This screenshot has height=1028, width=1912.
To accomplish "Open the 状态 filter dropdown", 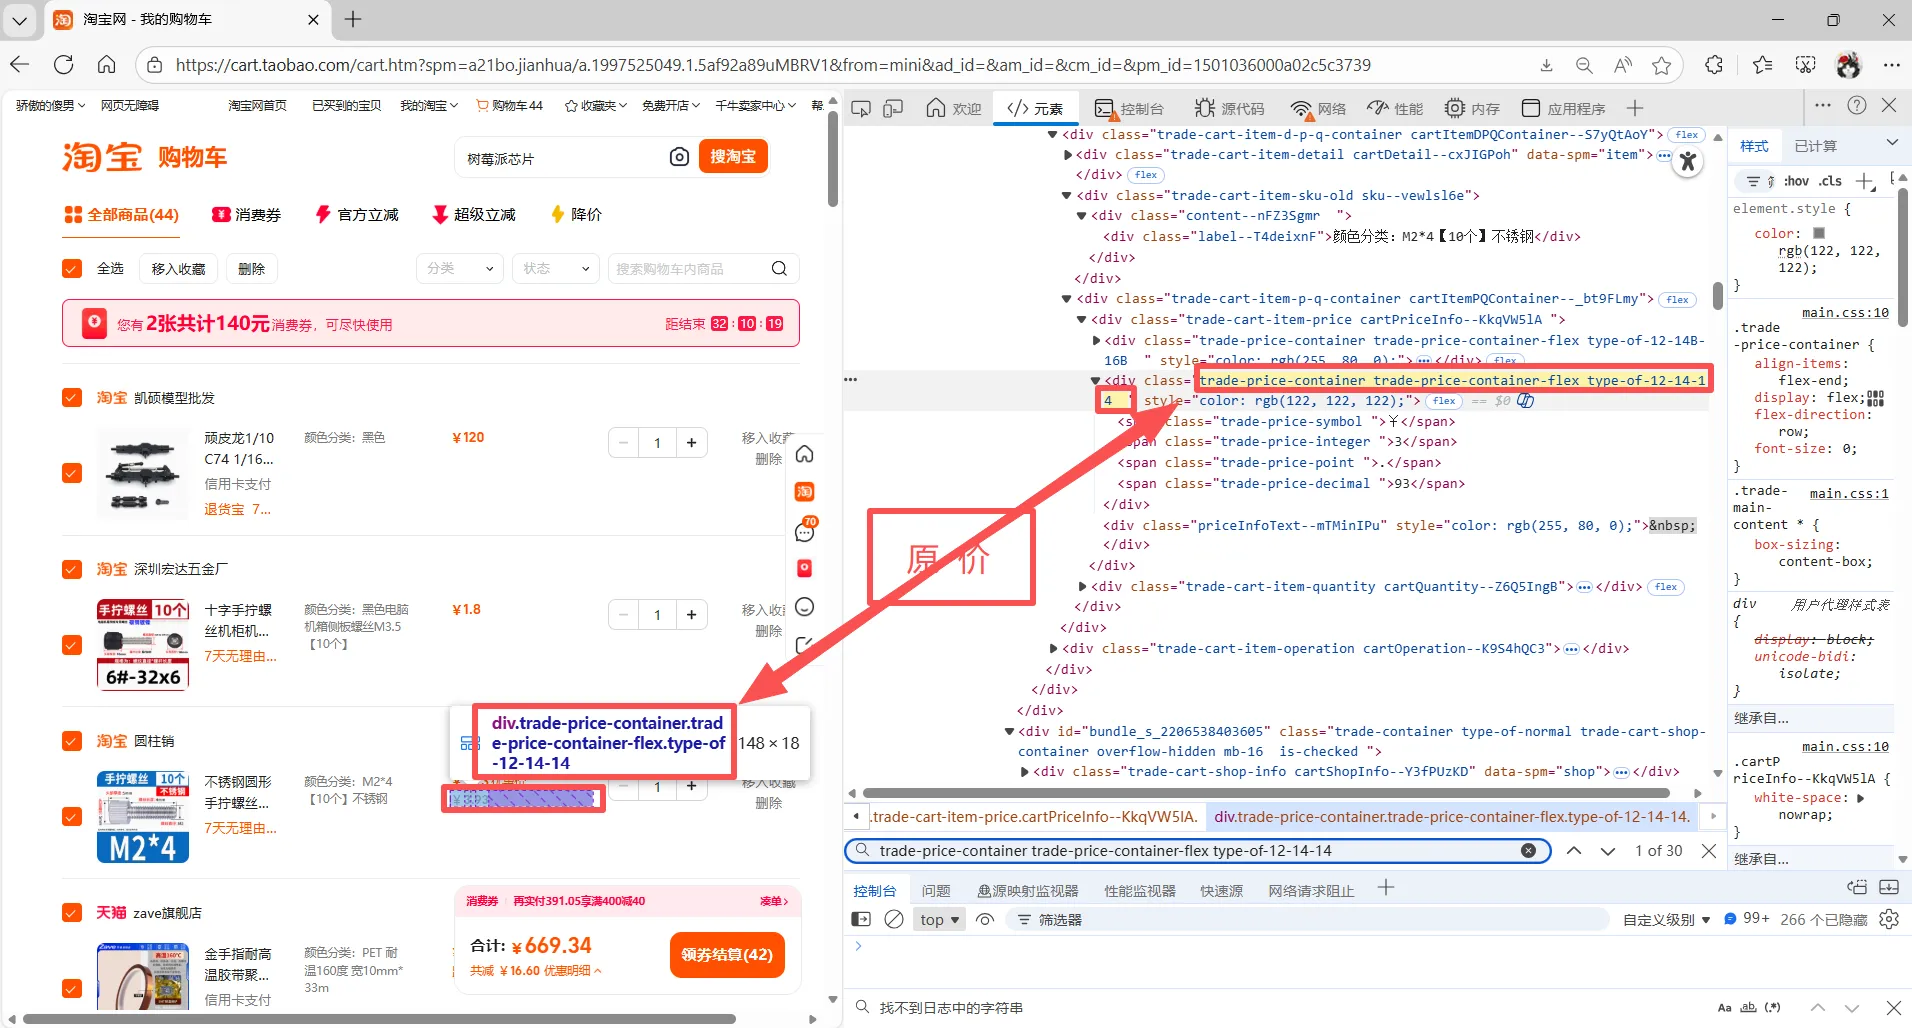I will pyautogui.click(x=555, y=268).
